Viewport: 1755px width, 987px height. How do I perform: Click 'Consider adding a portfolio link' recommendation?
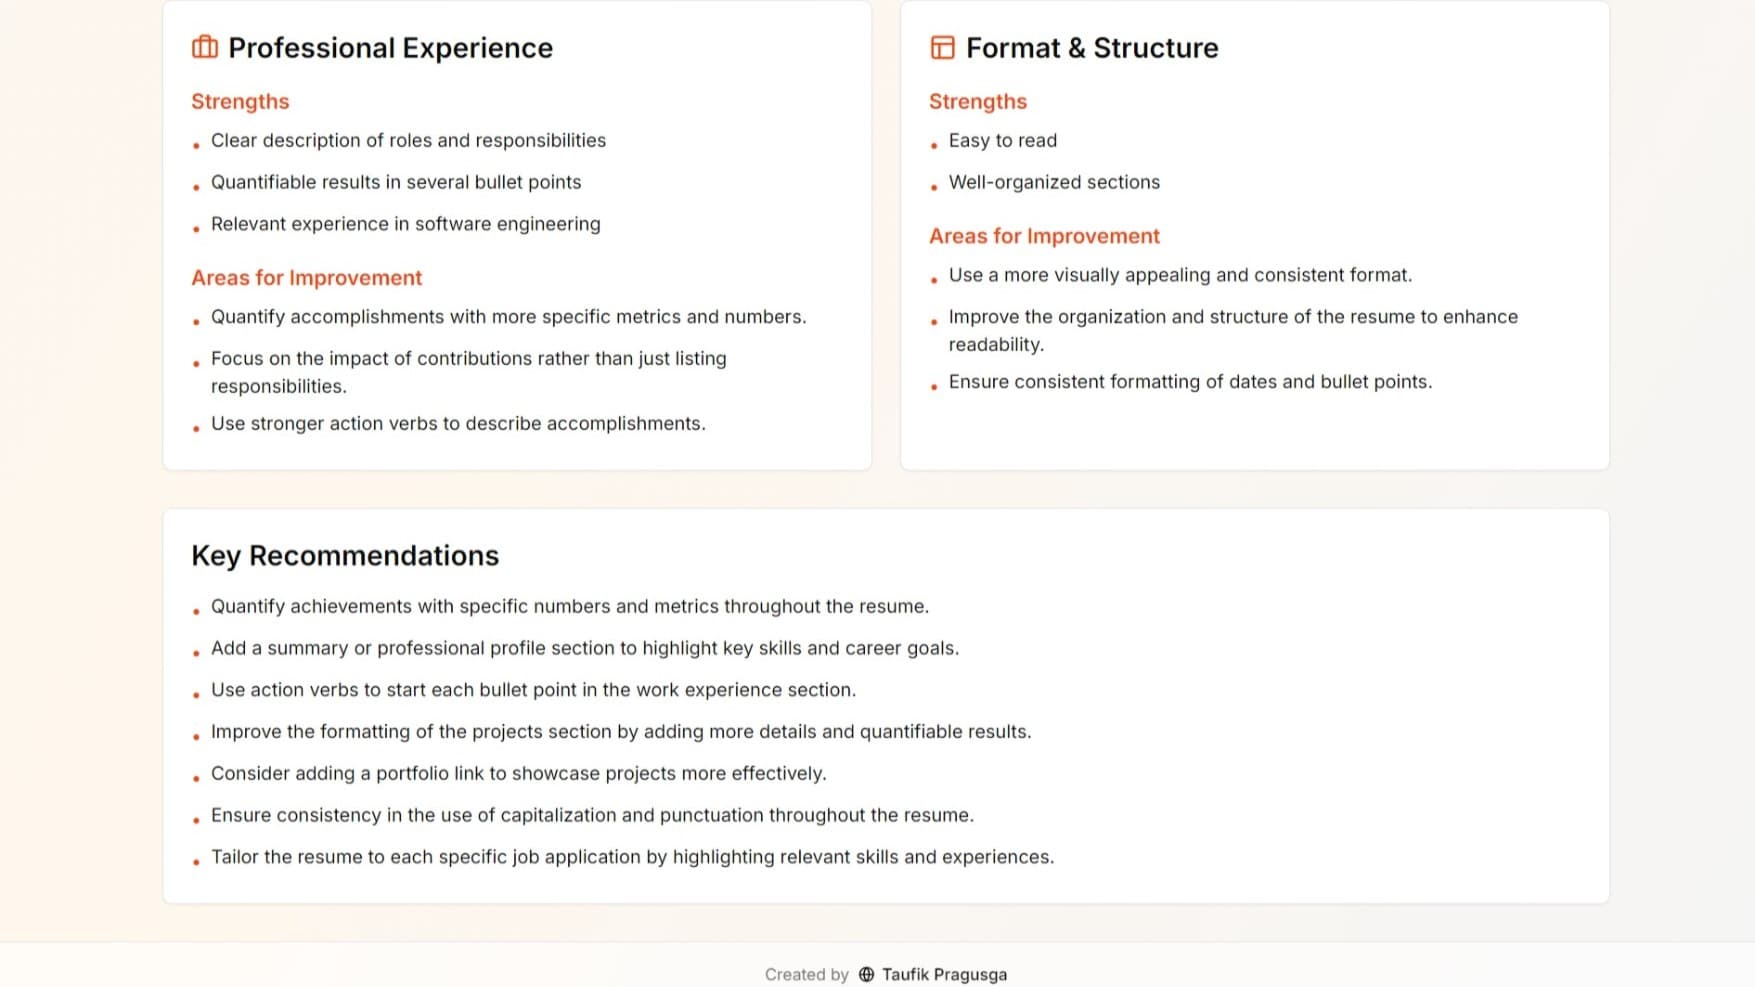(518, 773)
